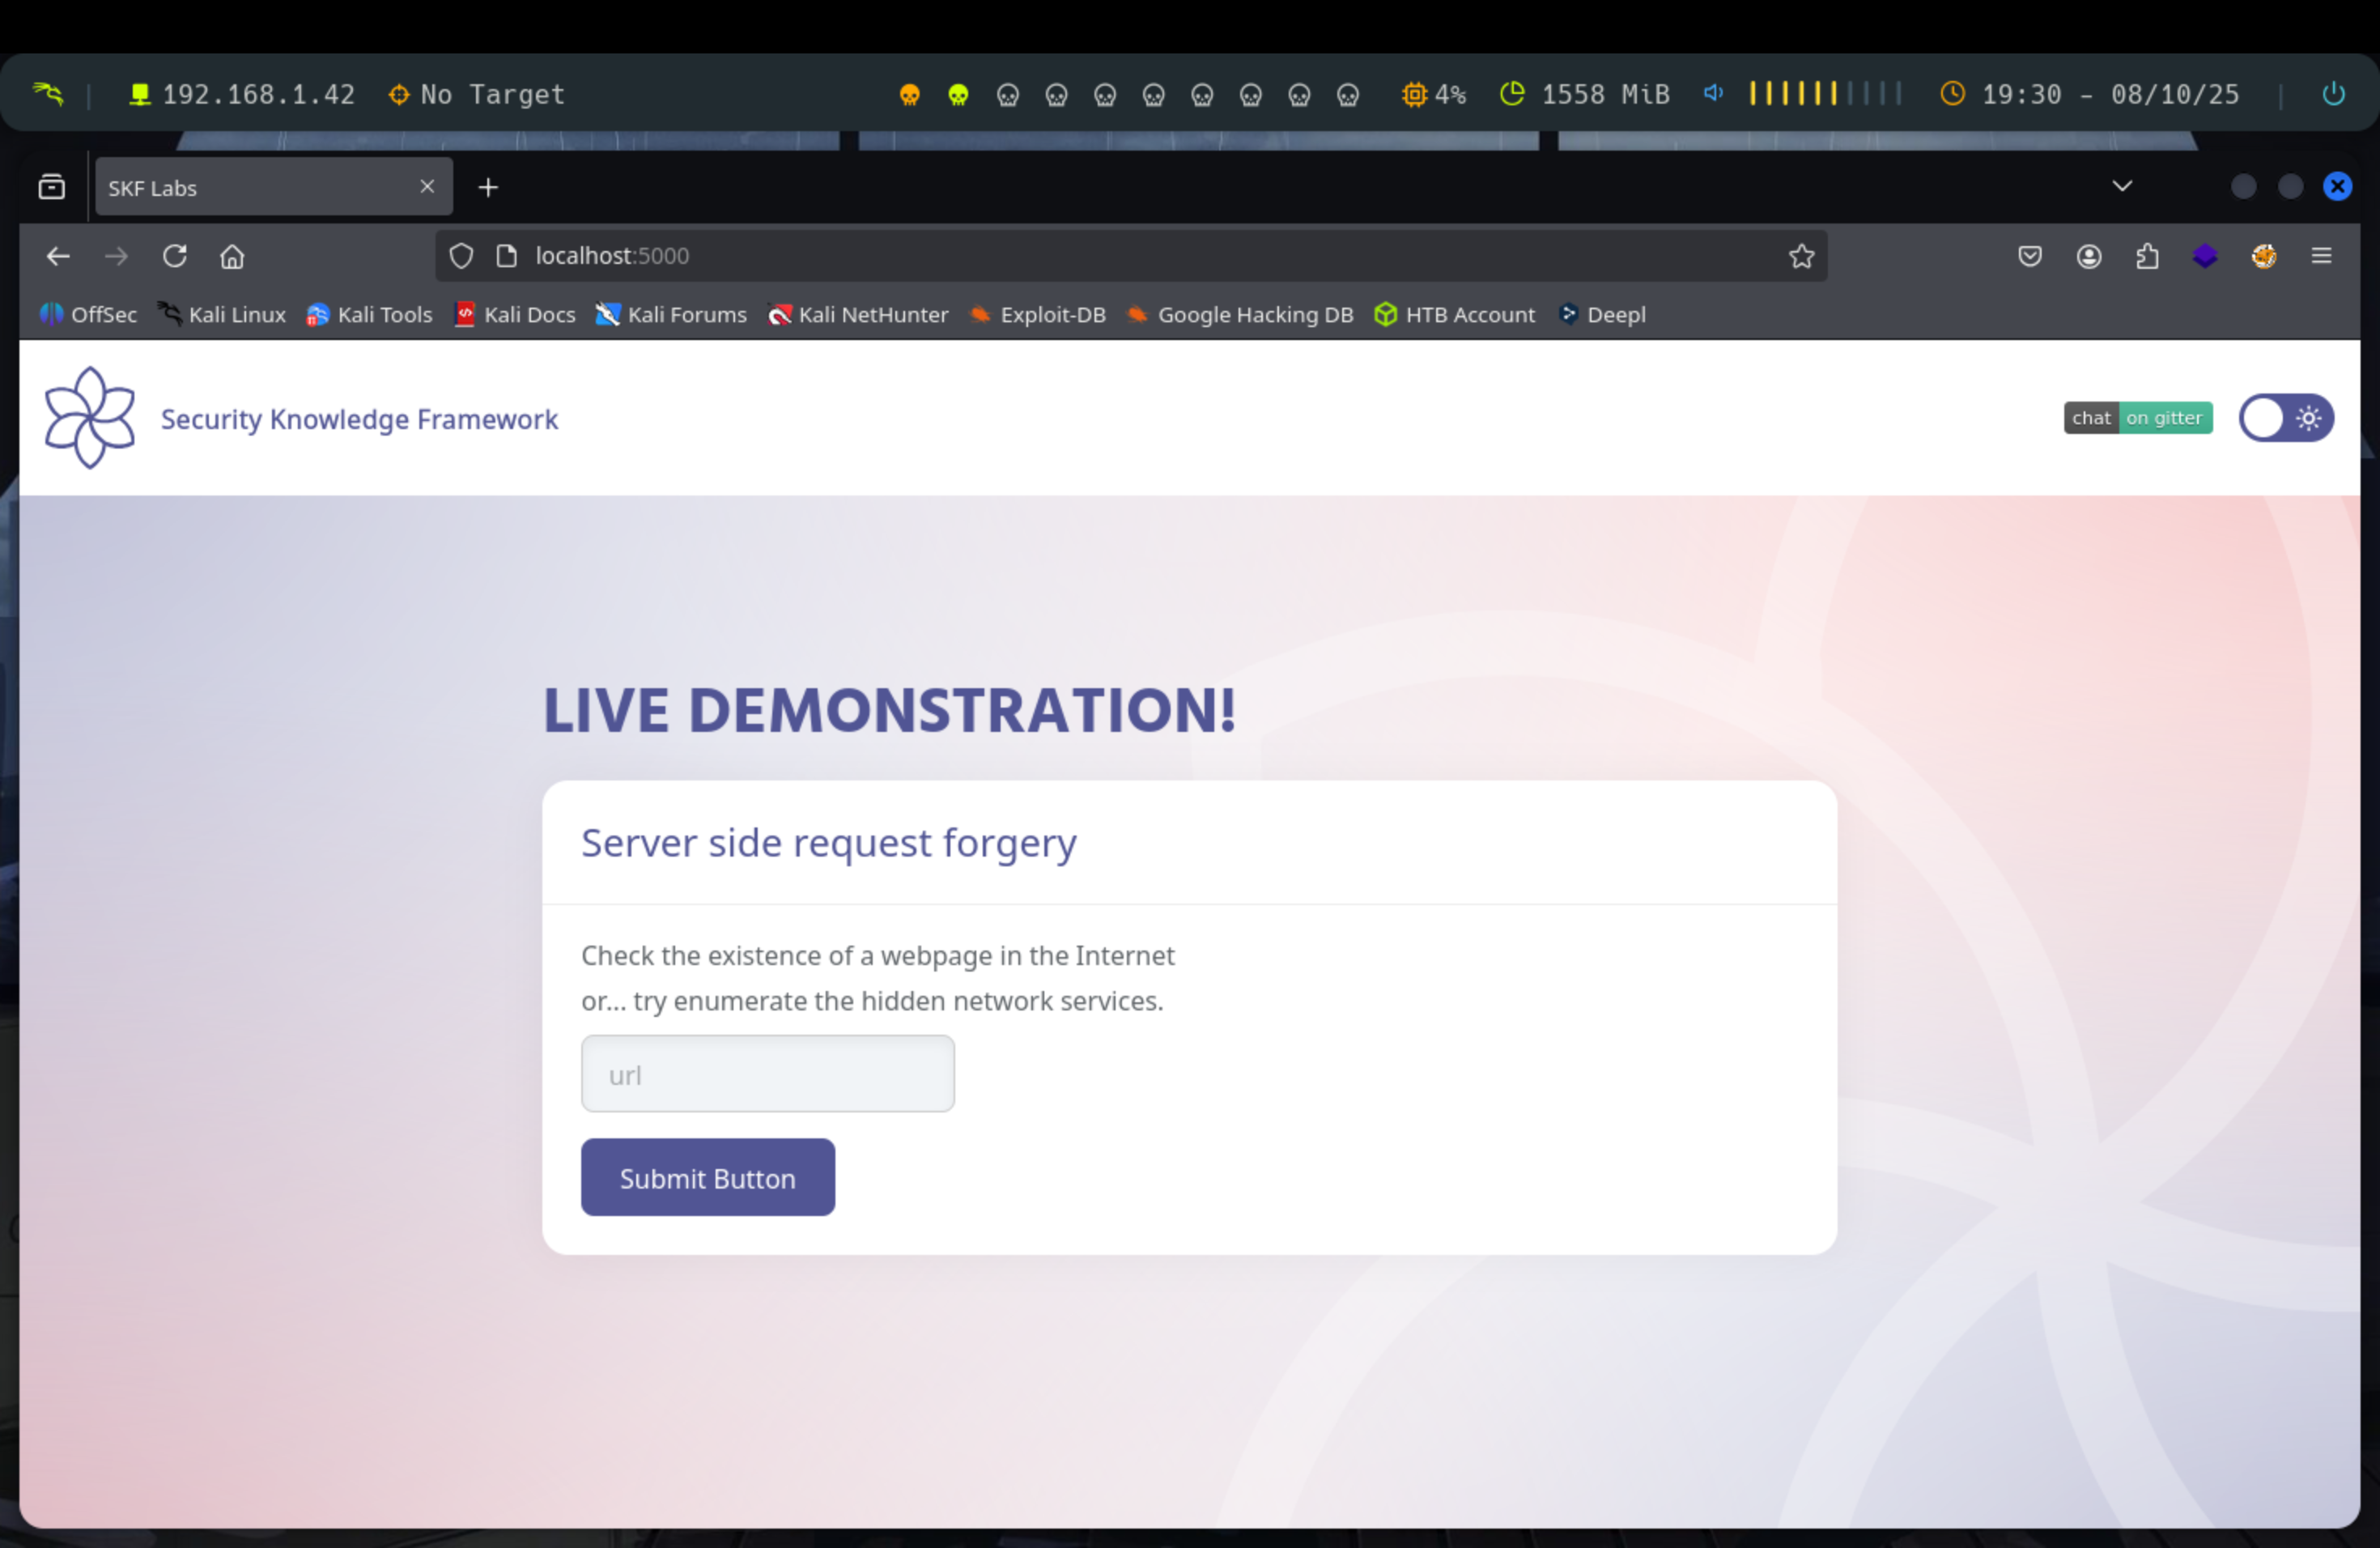This screenshot has width=2380, height=1548.
Task: Open the chat on gitter badge
Action: pyautogui.click(x=2137, y=418)
